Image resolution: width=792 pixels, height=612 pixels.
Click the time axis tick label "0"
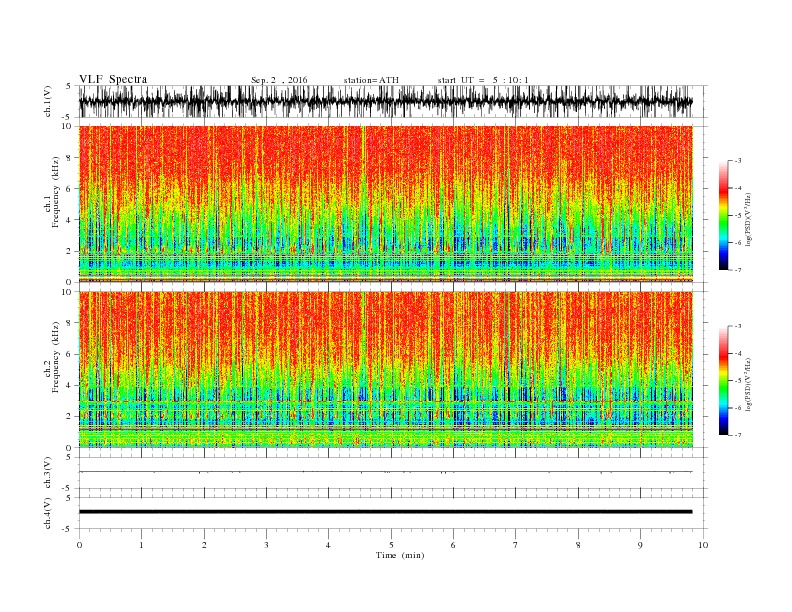click(79, 545)
